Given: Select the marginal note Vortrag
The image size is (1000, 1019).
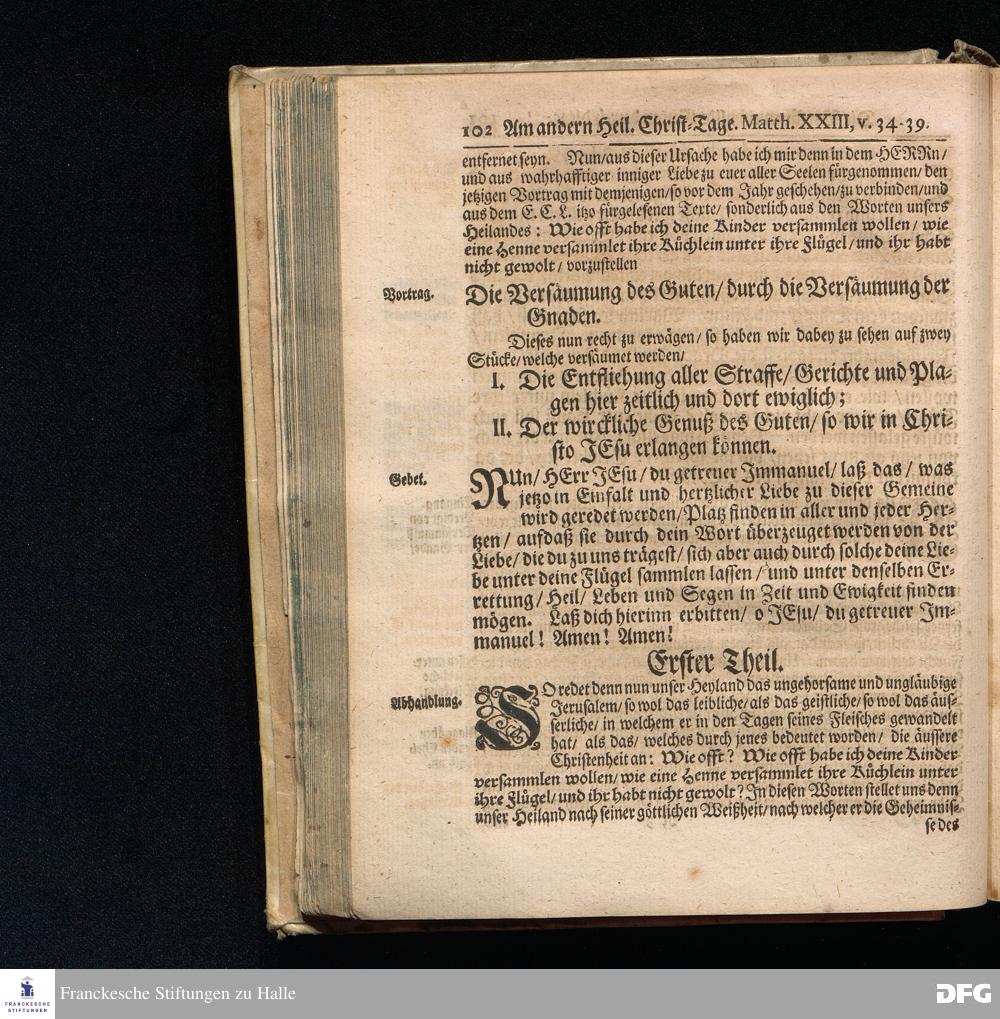Looking at the screenshot, I should pos(408,294).
